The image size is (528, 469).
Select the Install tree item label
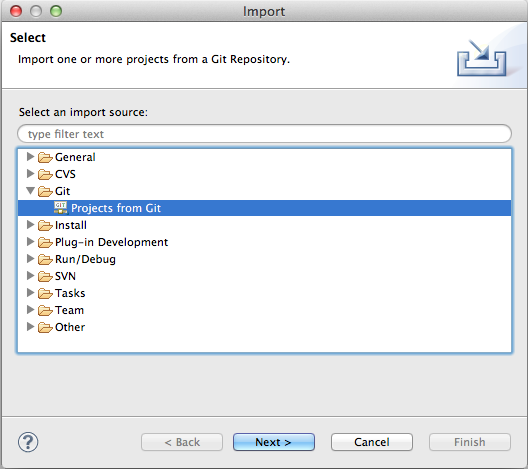tap(71, 225)
